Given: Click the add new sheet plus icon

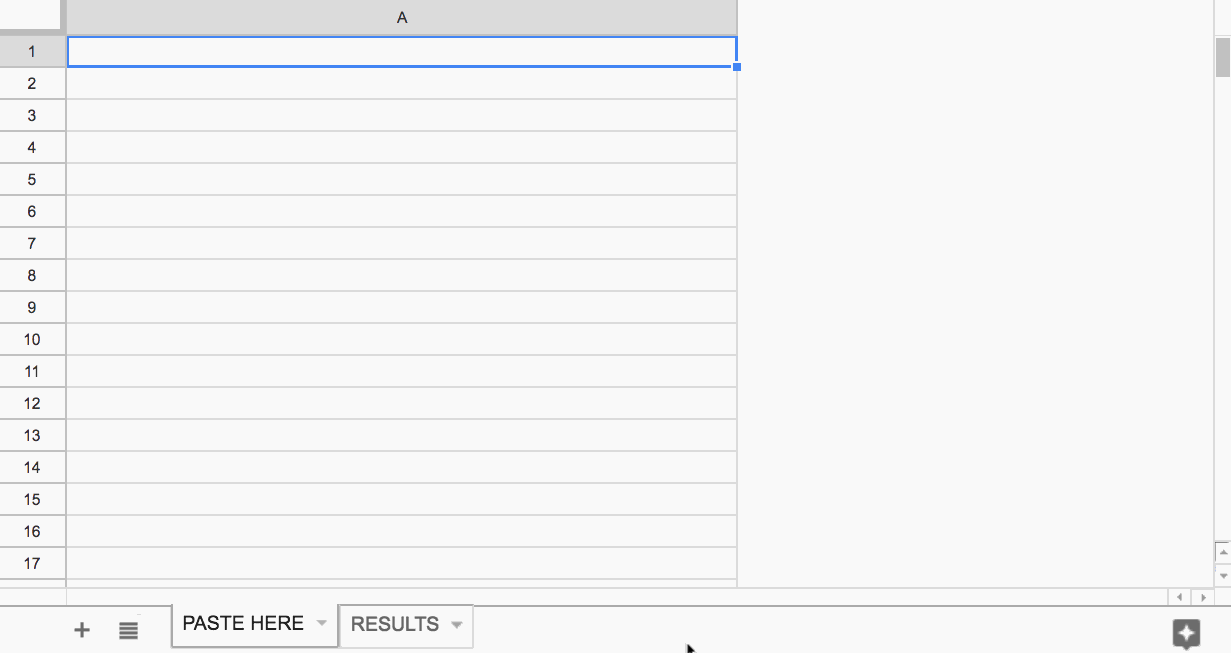Looking at the screenshot, I should (x=82, y=630).
